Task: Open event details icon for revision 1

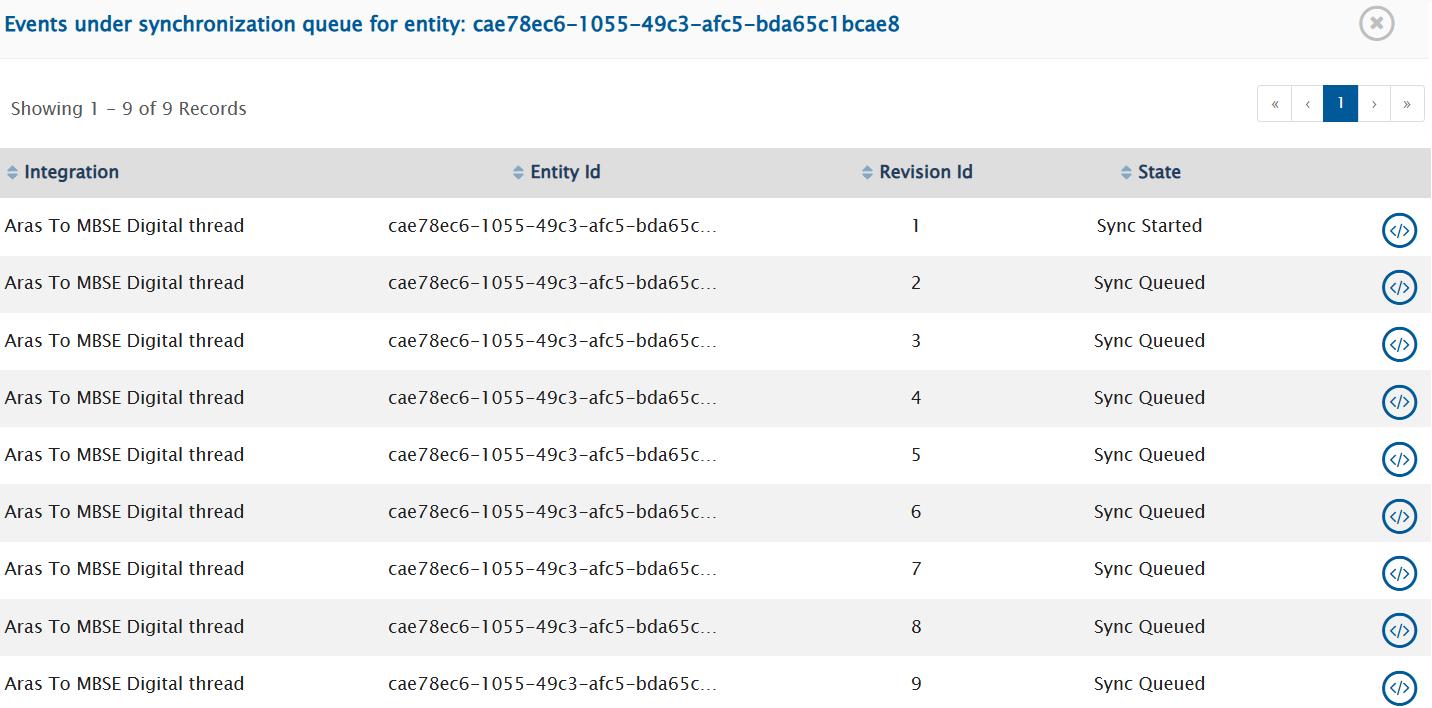Action: click(1399, 230)
